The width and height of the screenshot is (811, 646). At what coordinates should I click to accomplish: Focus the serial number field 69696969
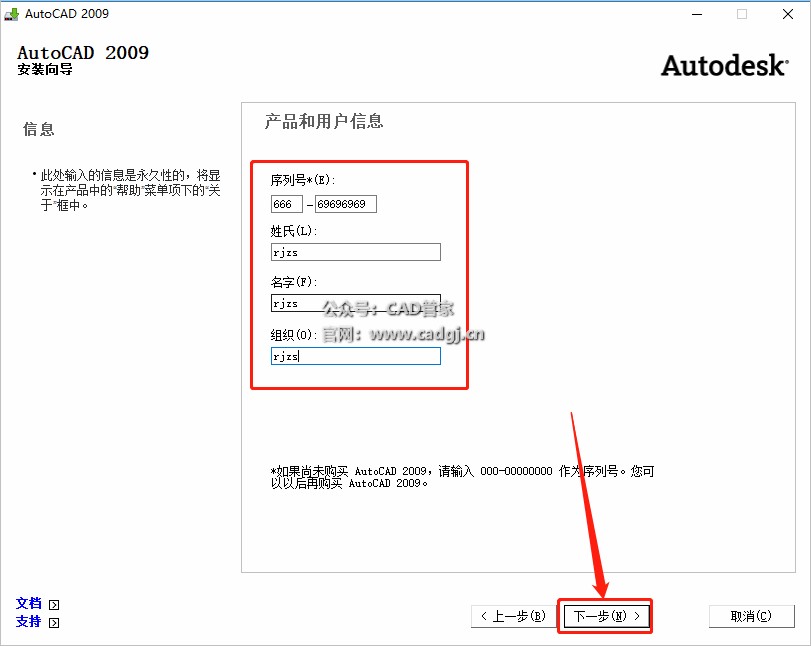tap(346, 204)
